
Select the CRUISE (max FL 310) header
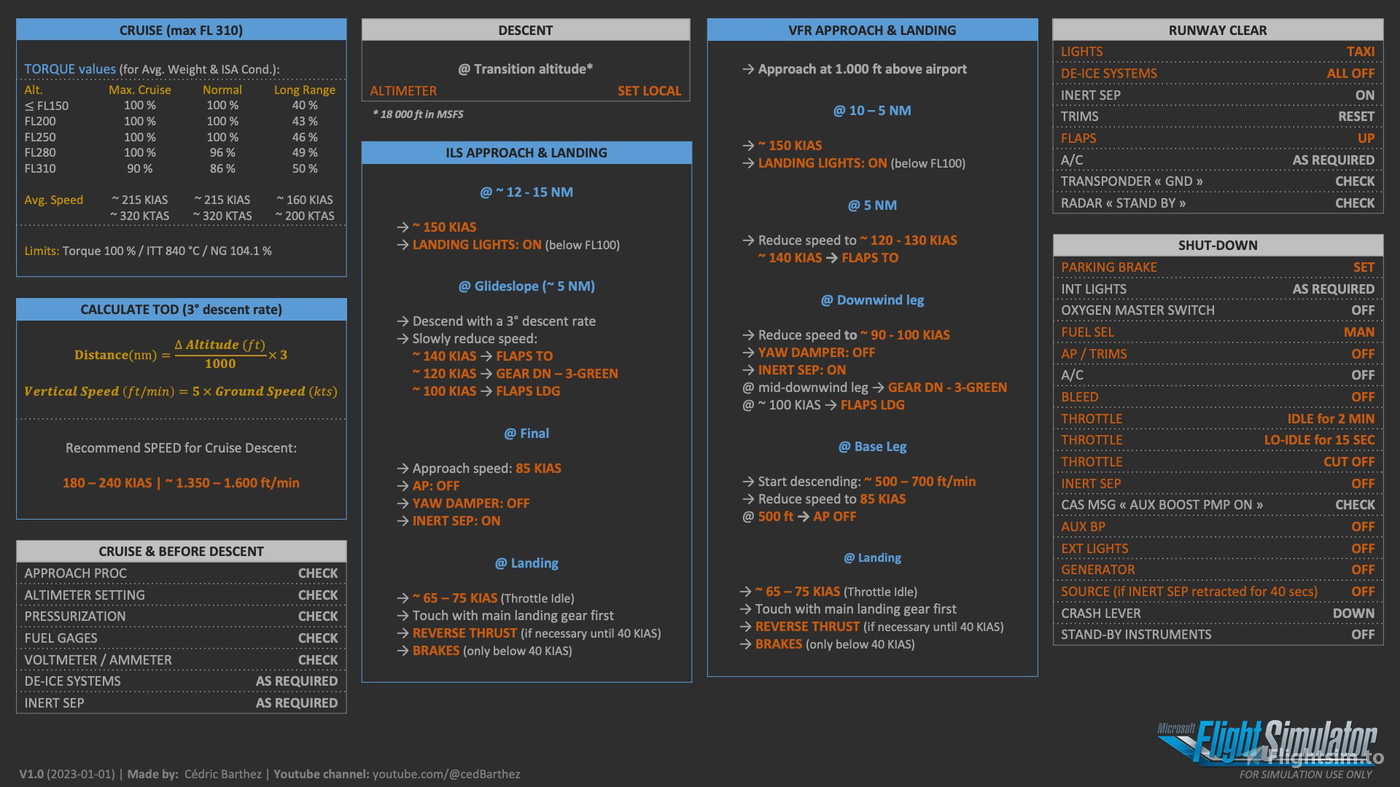click(181, 30)
